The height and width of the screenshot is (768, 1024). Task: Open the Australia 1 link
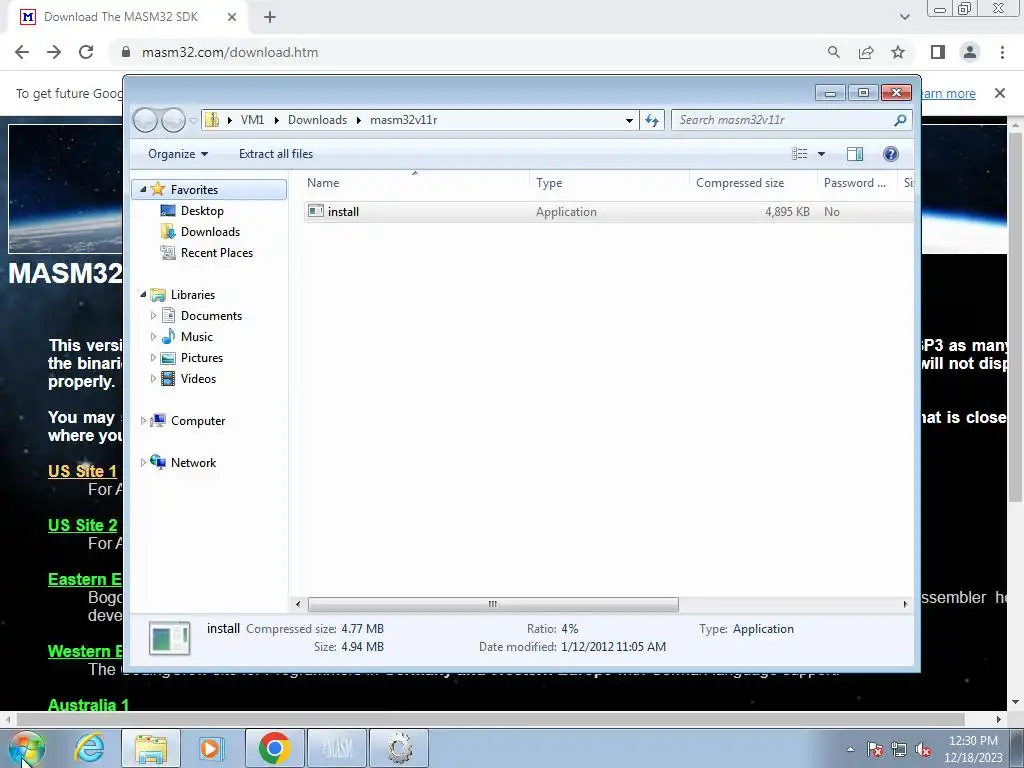88,705
